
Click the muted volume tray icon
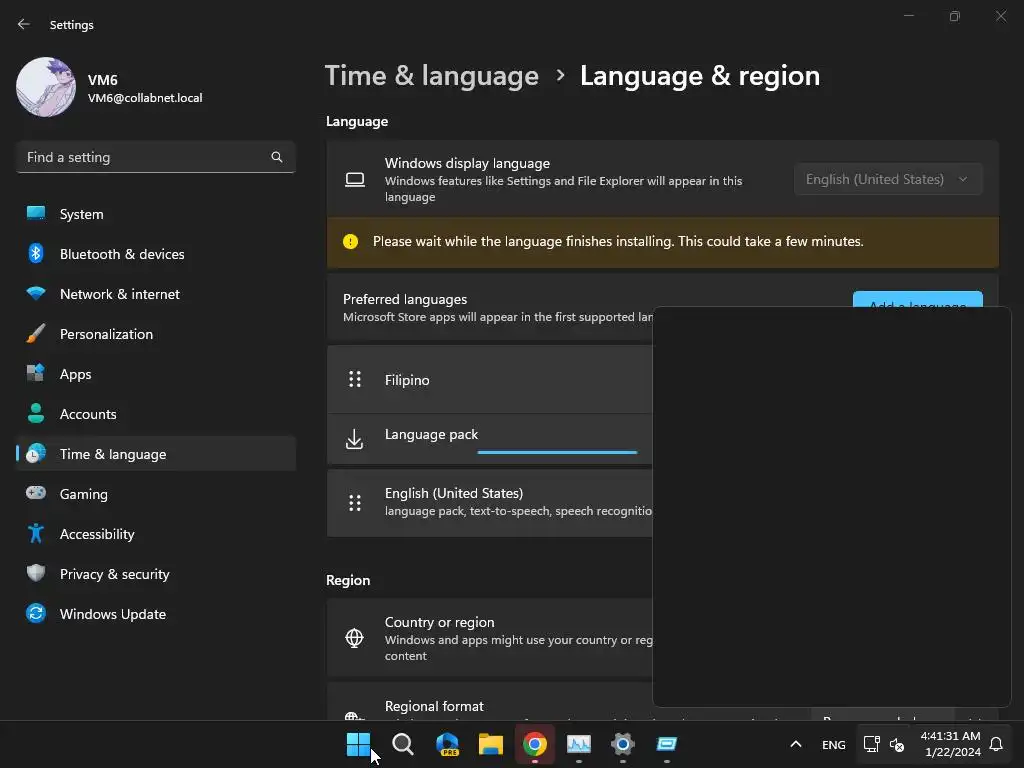click(x=897, y=744)
